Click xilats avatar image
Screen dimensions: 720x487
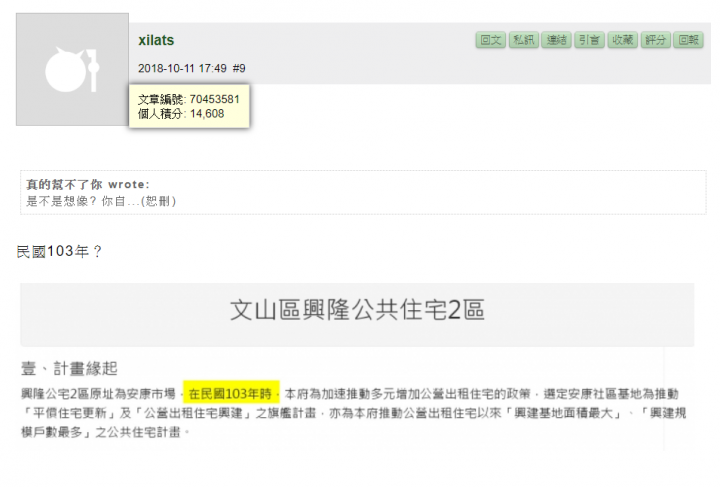(72, 69)
